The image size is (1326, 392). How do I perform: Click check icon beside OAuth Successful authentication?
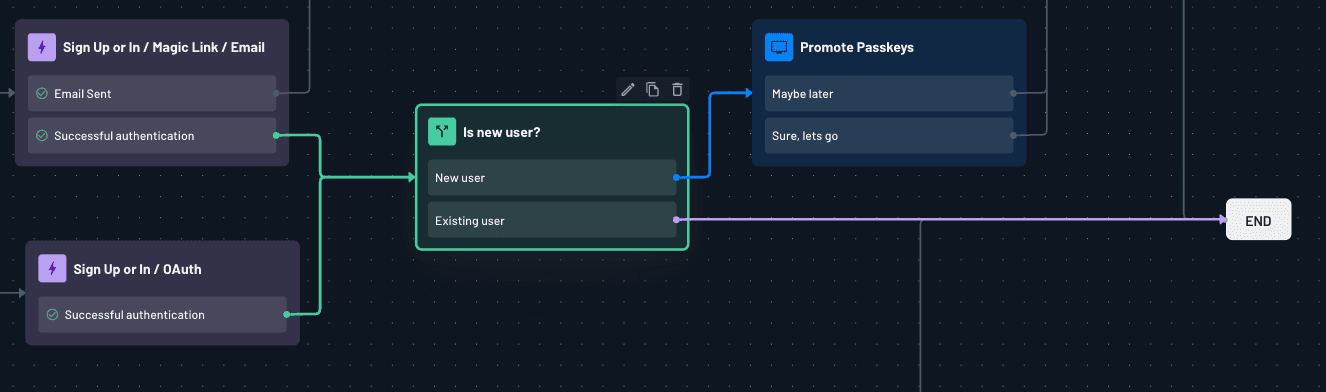click(x=52, y=315)
